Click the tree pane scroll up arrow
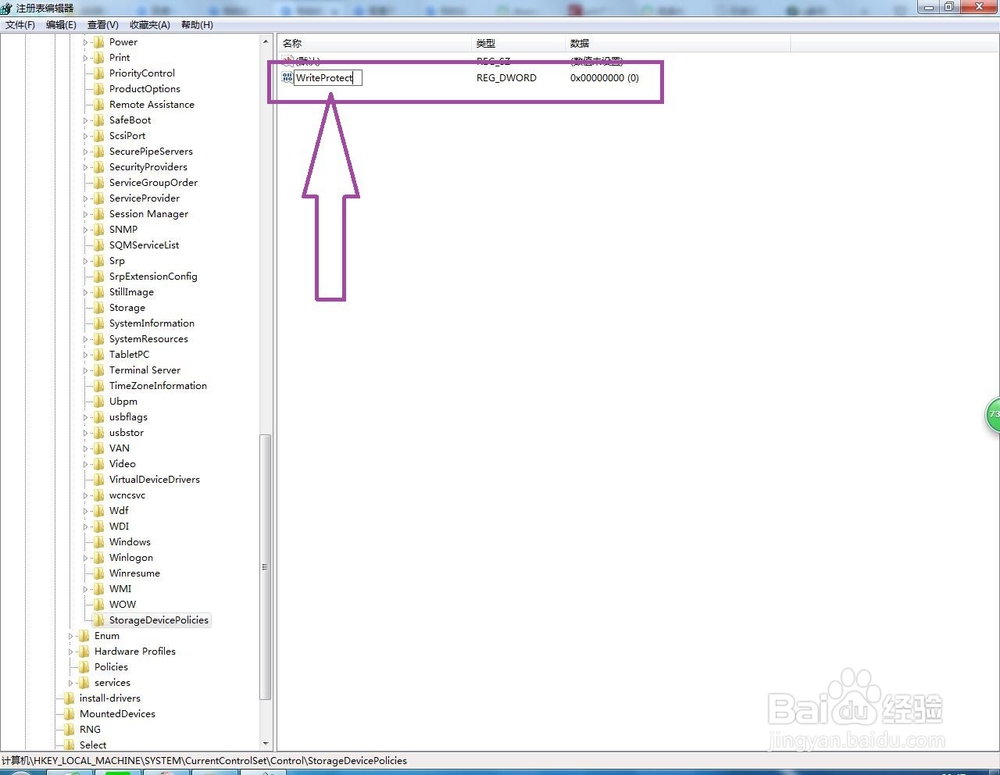This screenshot has height=775, width=1000. click(265, 41)
